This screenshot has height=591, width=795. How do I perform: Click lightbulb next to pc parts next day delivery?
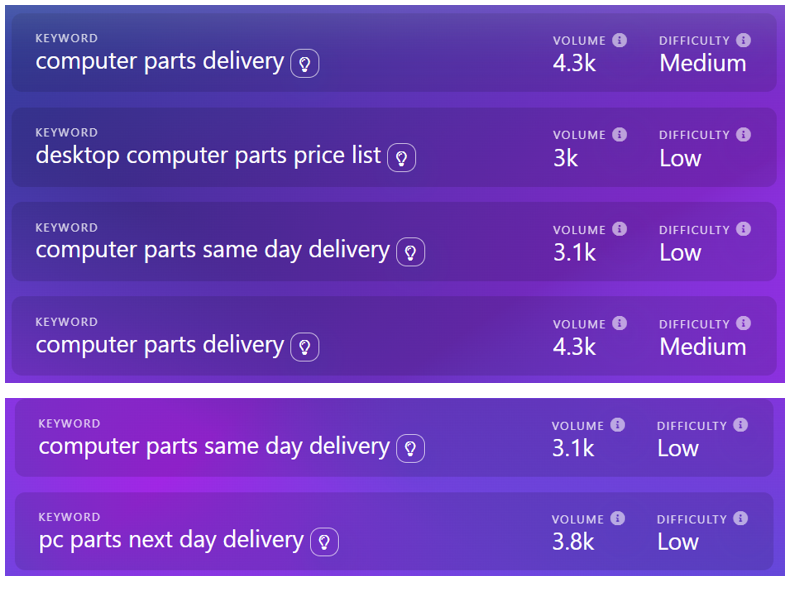pos(324,542)
